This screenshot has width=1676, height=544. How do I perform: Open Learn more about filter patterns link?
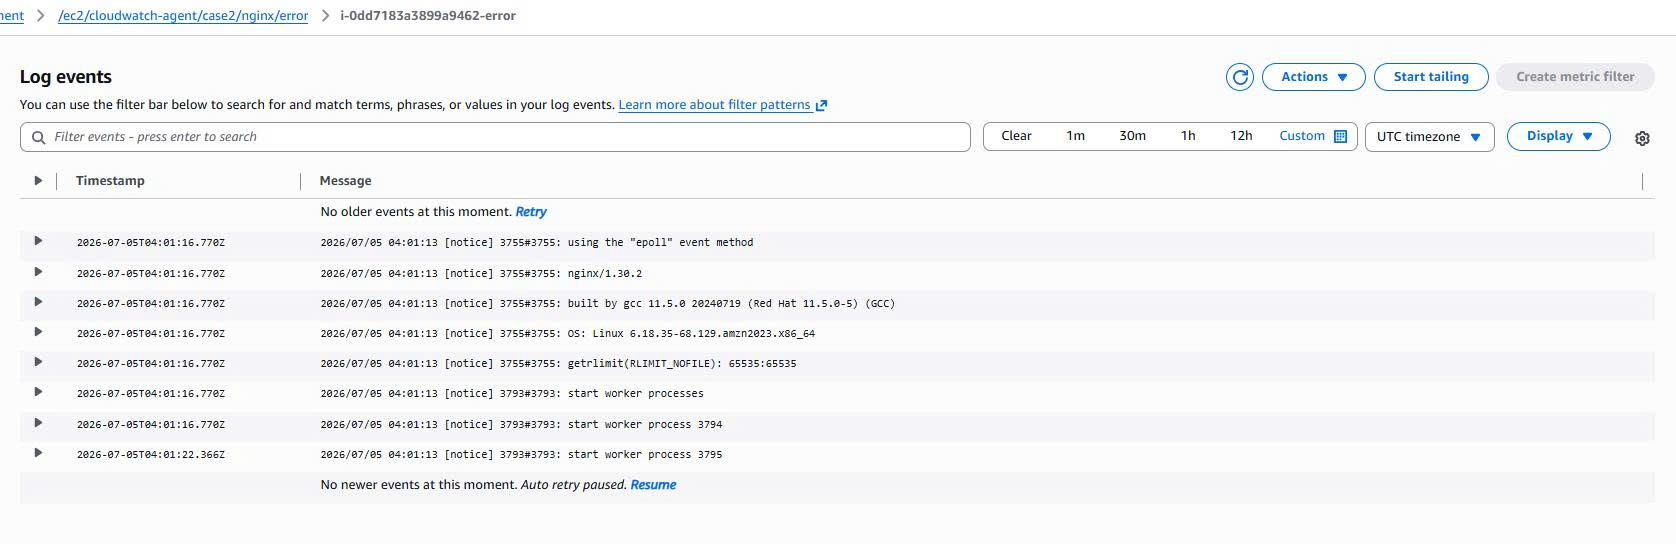click(x=722, y=105)
